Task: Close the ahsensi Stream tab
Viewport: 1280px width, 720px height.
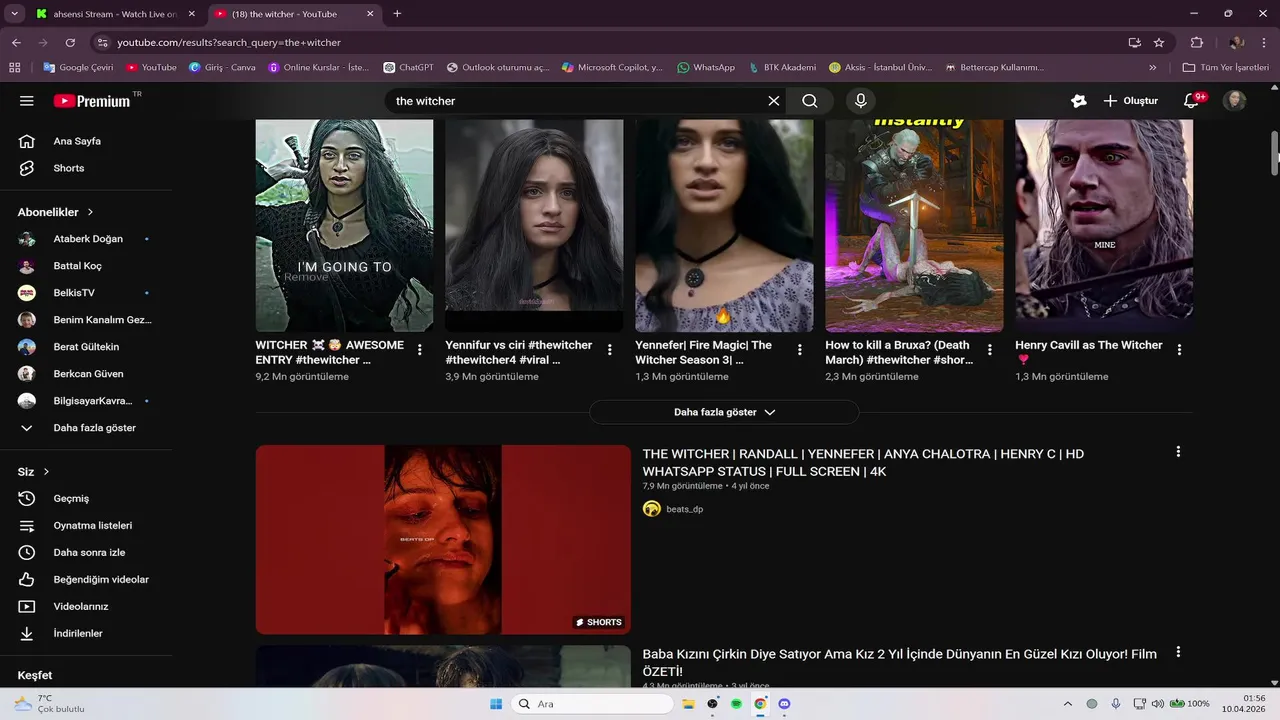Action: click(x=191, y=14)
